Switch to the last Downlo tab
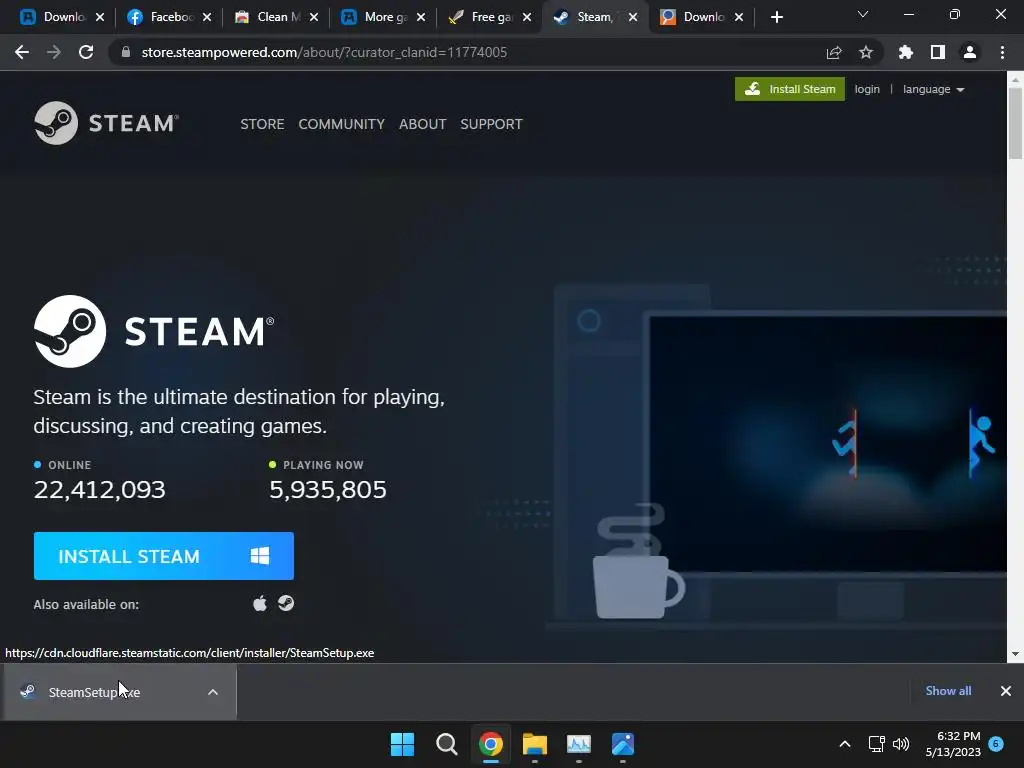This screenshot has width=1024, height=768. pos(703,17)
